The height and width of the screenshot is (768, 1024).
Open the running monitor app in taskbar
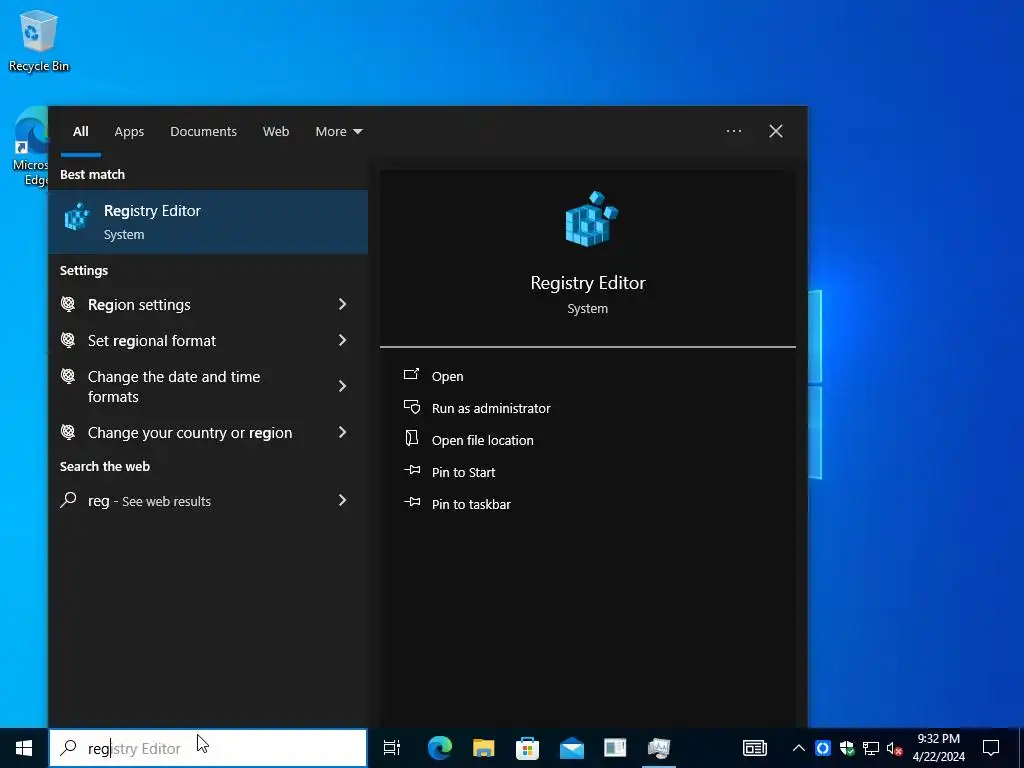[x=659, y=748]
